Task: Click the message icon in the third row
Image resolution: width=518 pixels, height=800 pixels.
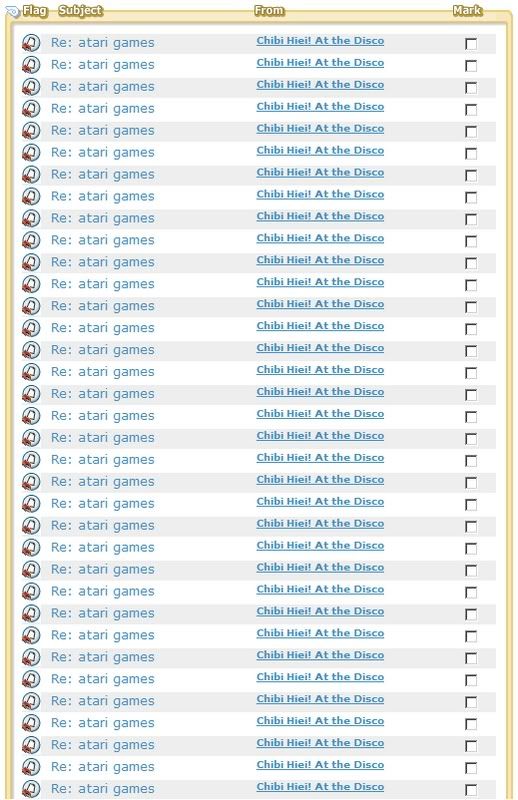Action: pyautogui.click(x=31, y=87)
